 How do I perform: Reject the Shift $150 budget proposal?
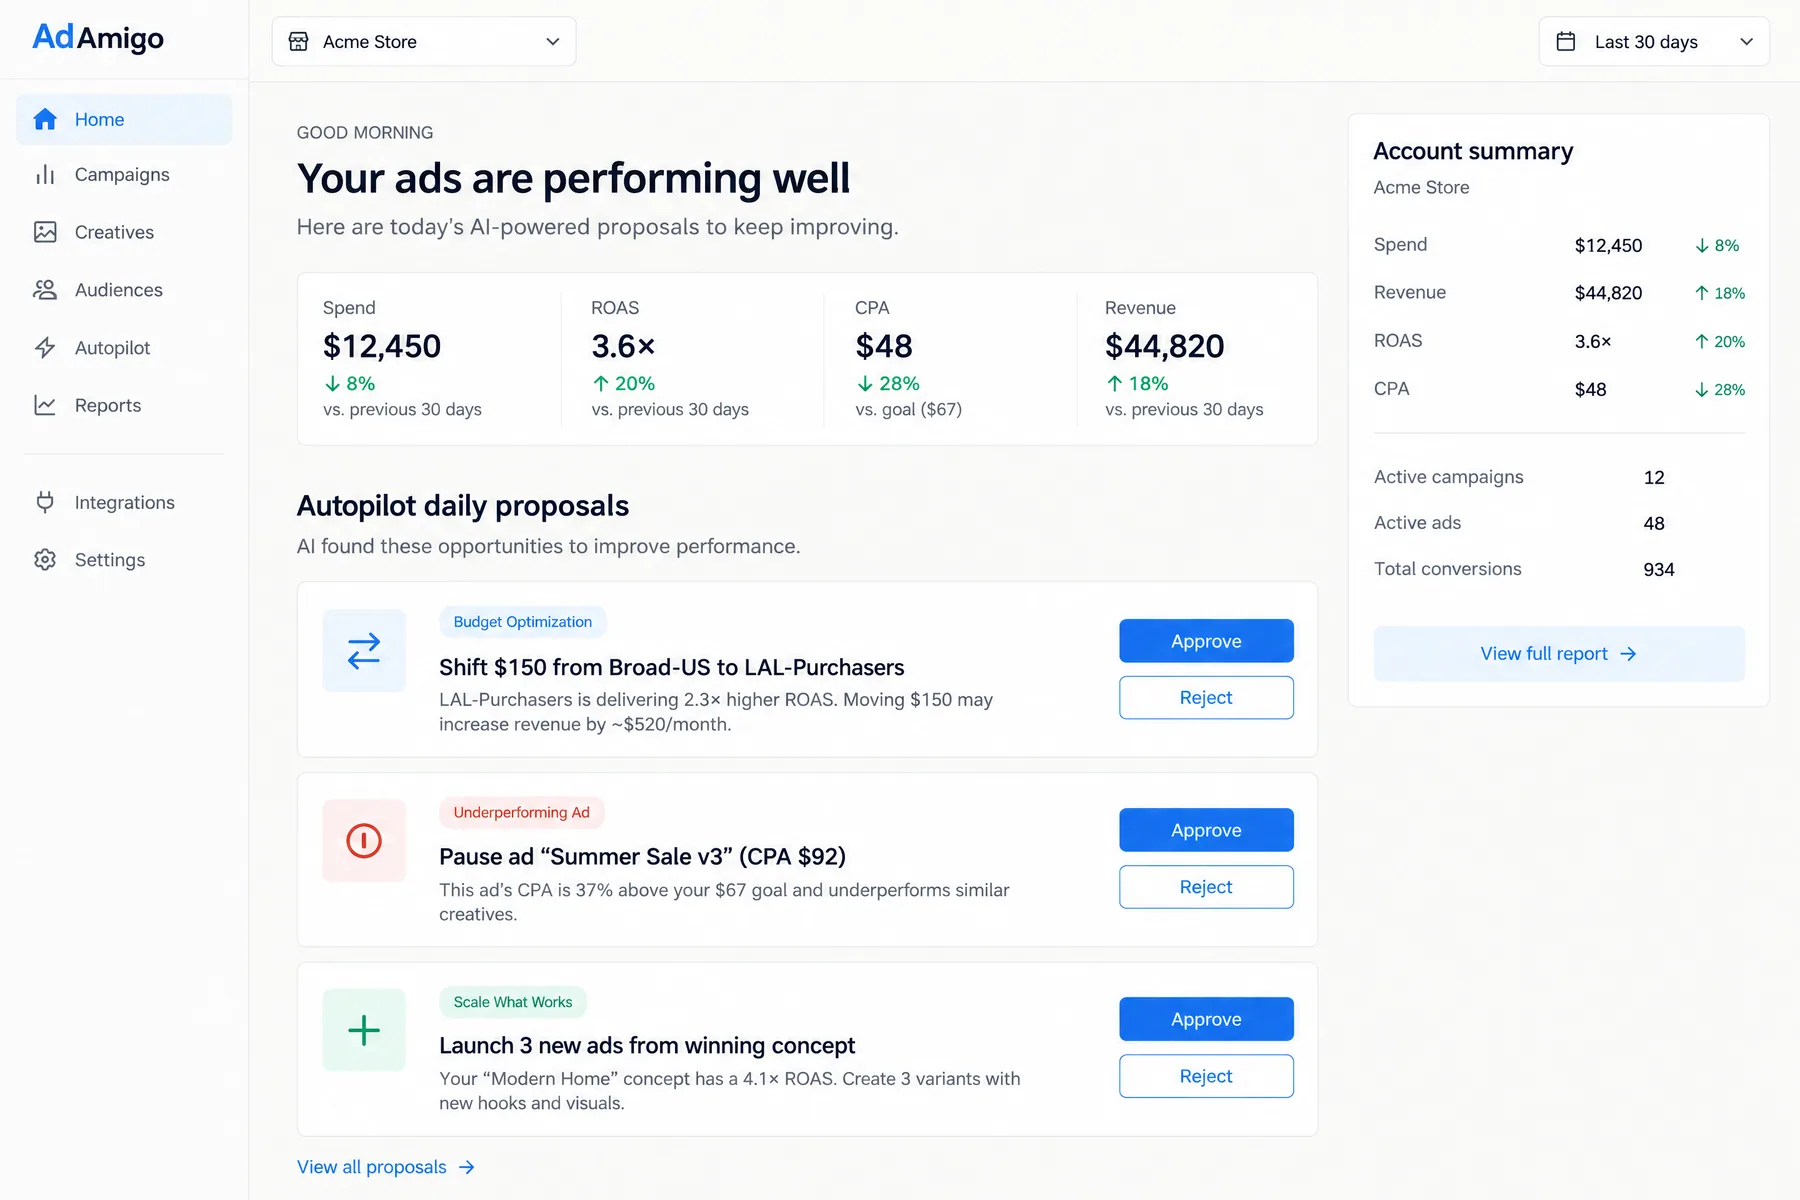1206,698
